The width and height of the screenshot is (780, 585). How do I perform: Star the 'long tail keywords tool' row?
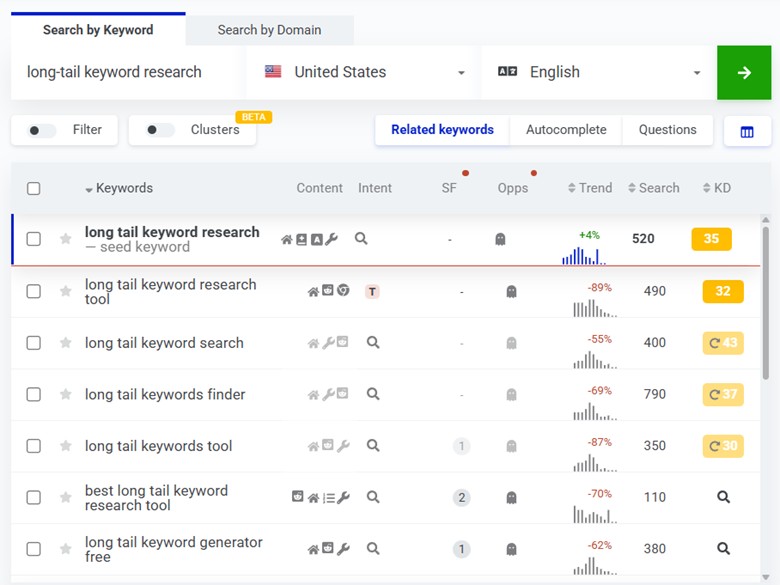[65, 446]
